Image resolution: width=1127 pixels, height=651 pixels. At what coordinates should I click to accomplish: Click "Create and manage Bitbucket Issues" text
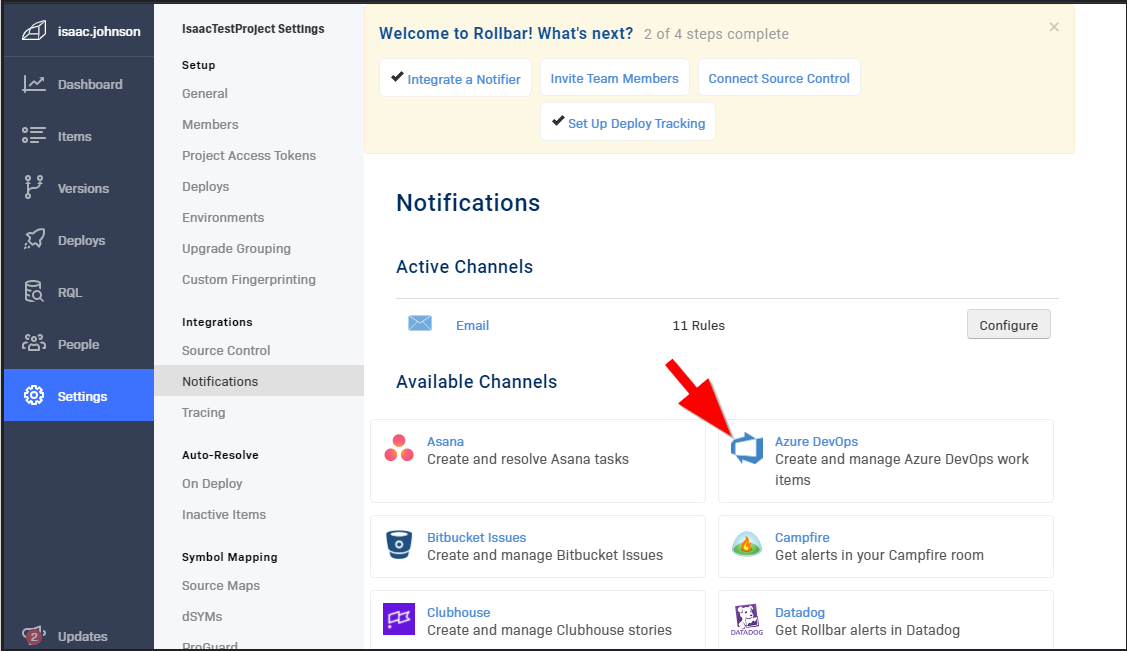(x=545, y=555)
